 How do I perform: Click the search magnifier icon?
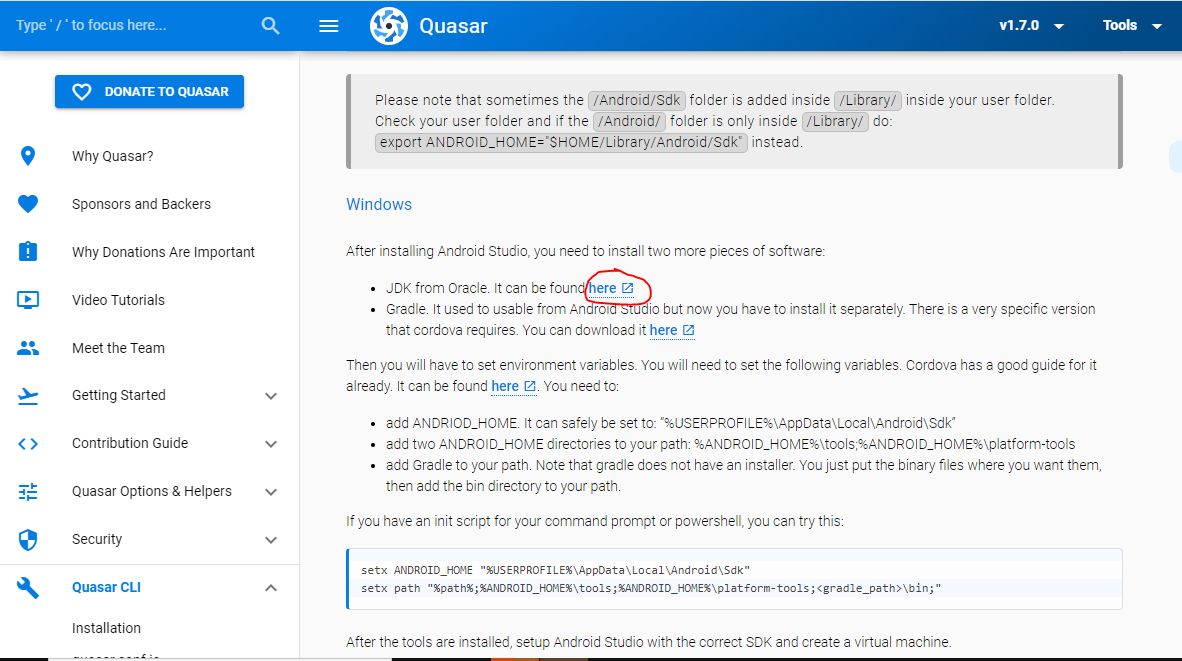pyautogui.click(x=270, y=25)
